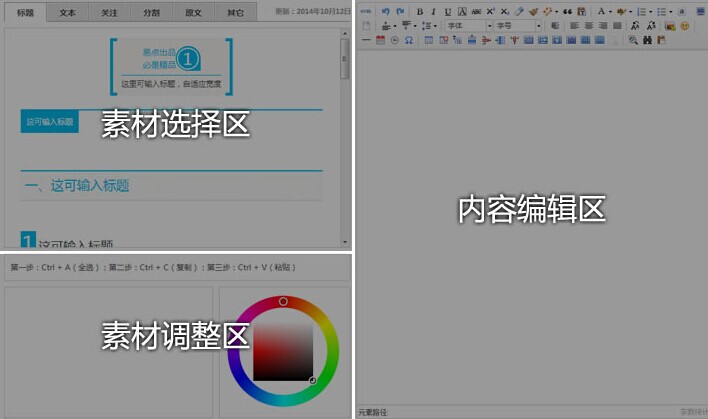
Task: Click template list scrollbar down arrow
Action: [345, 242]
